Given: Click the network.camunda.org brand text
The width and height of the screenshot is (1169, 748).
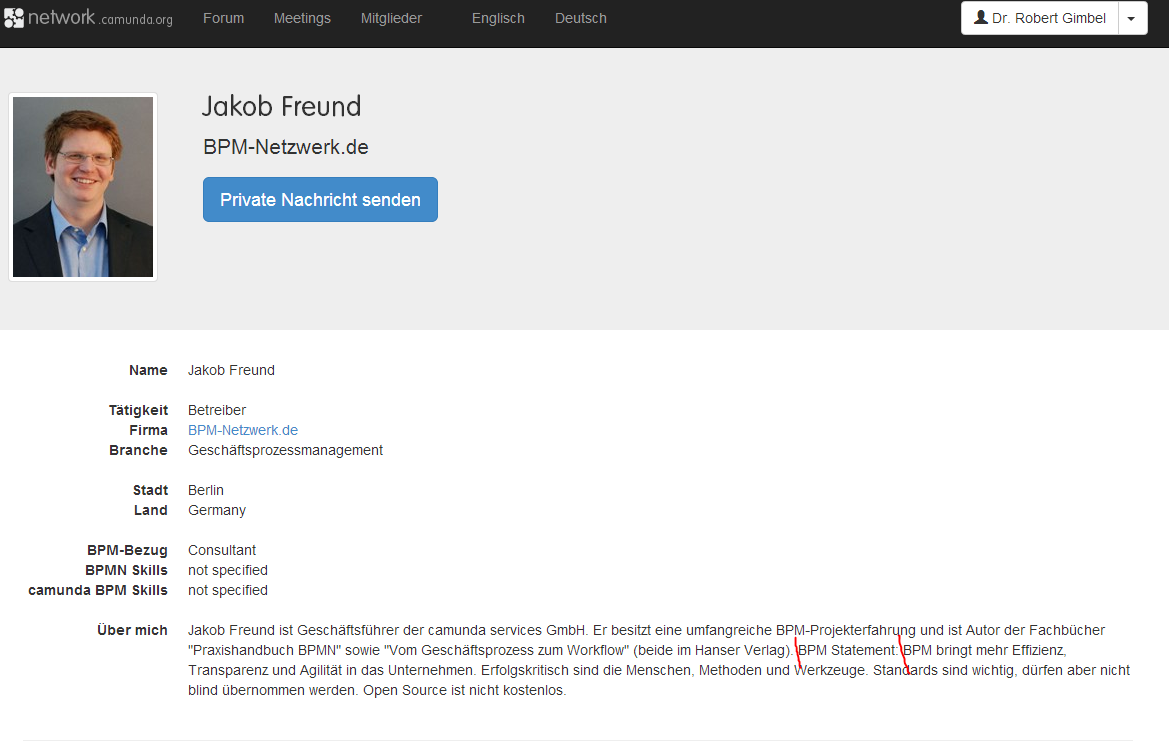Looking at the screenshot, I should (x=100, y=18).
